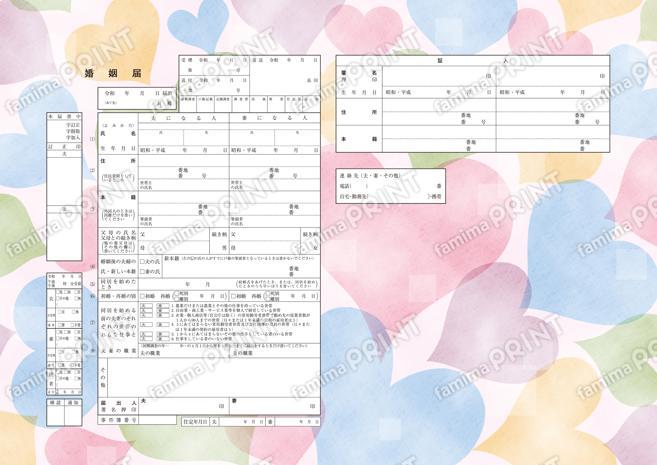Select wife's given name (名) field
The height and width of the screenshot is (465, 657).
coord(297,137)
